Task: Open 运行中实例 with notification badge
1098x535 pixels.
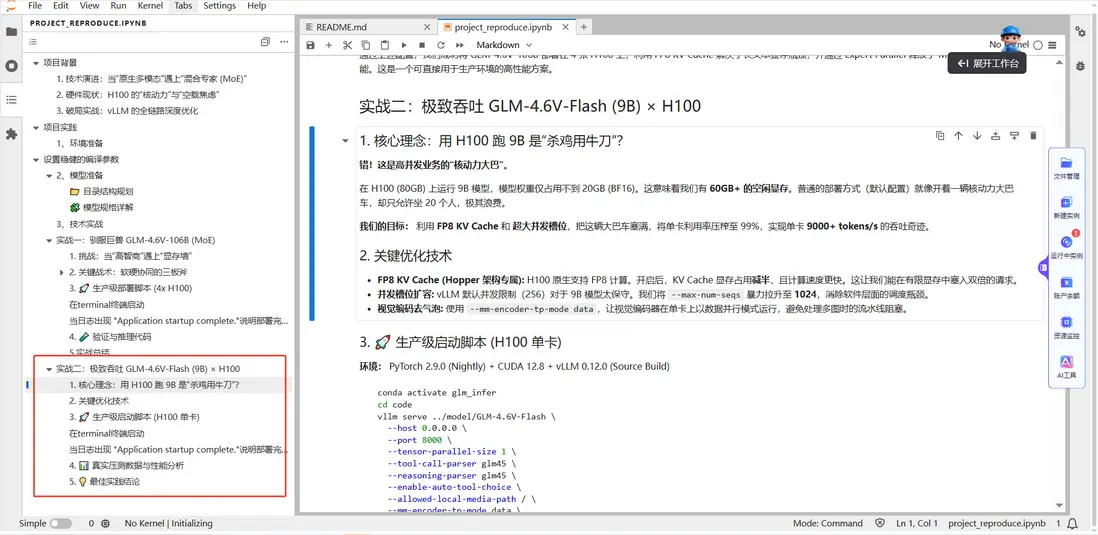Action: click(1066, 246)
